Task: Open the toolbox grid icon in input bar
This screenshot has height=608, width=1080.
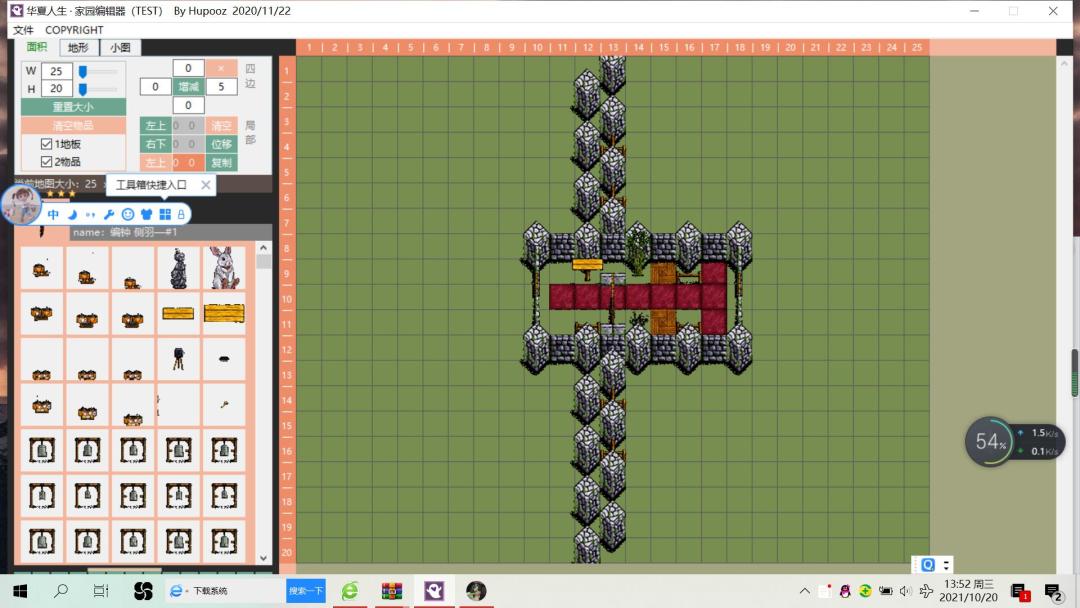Action: tap(165, 214)
